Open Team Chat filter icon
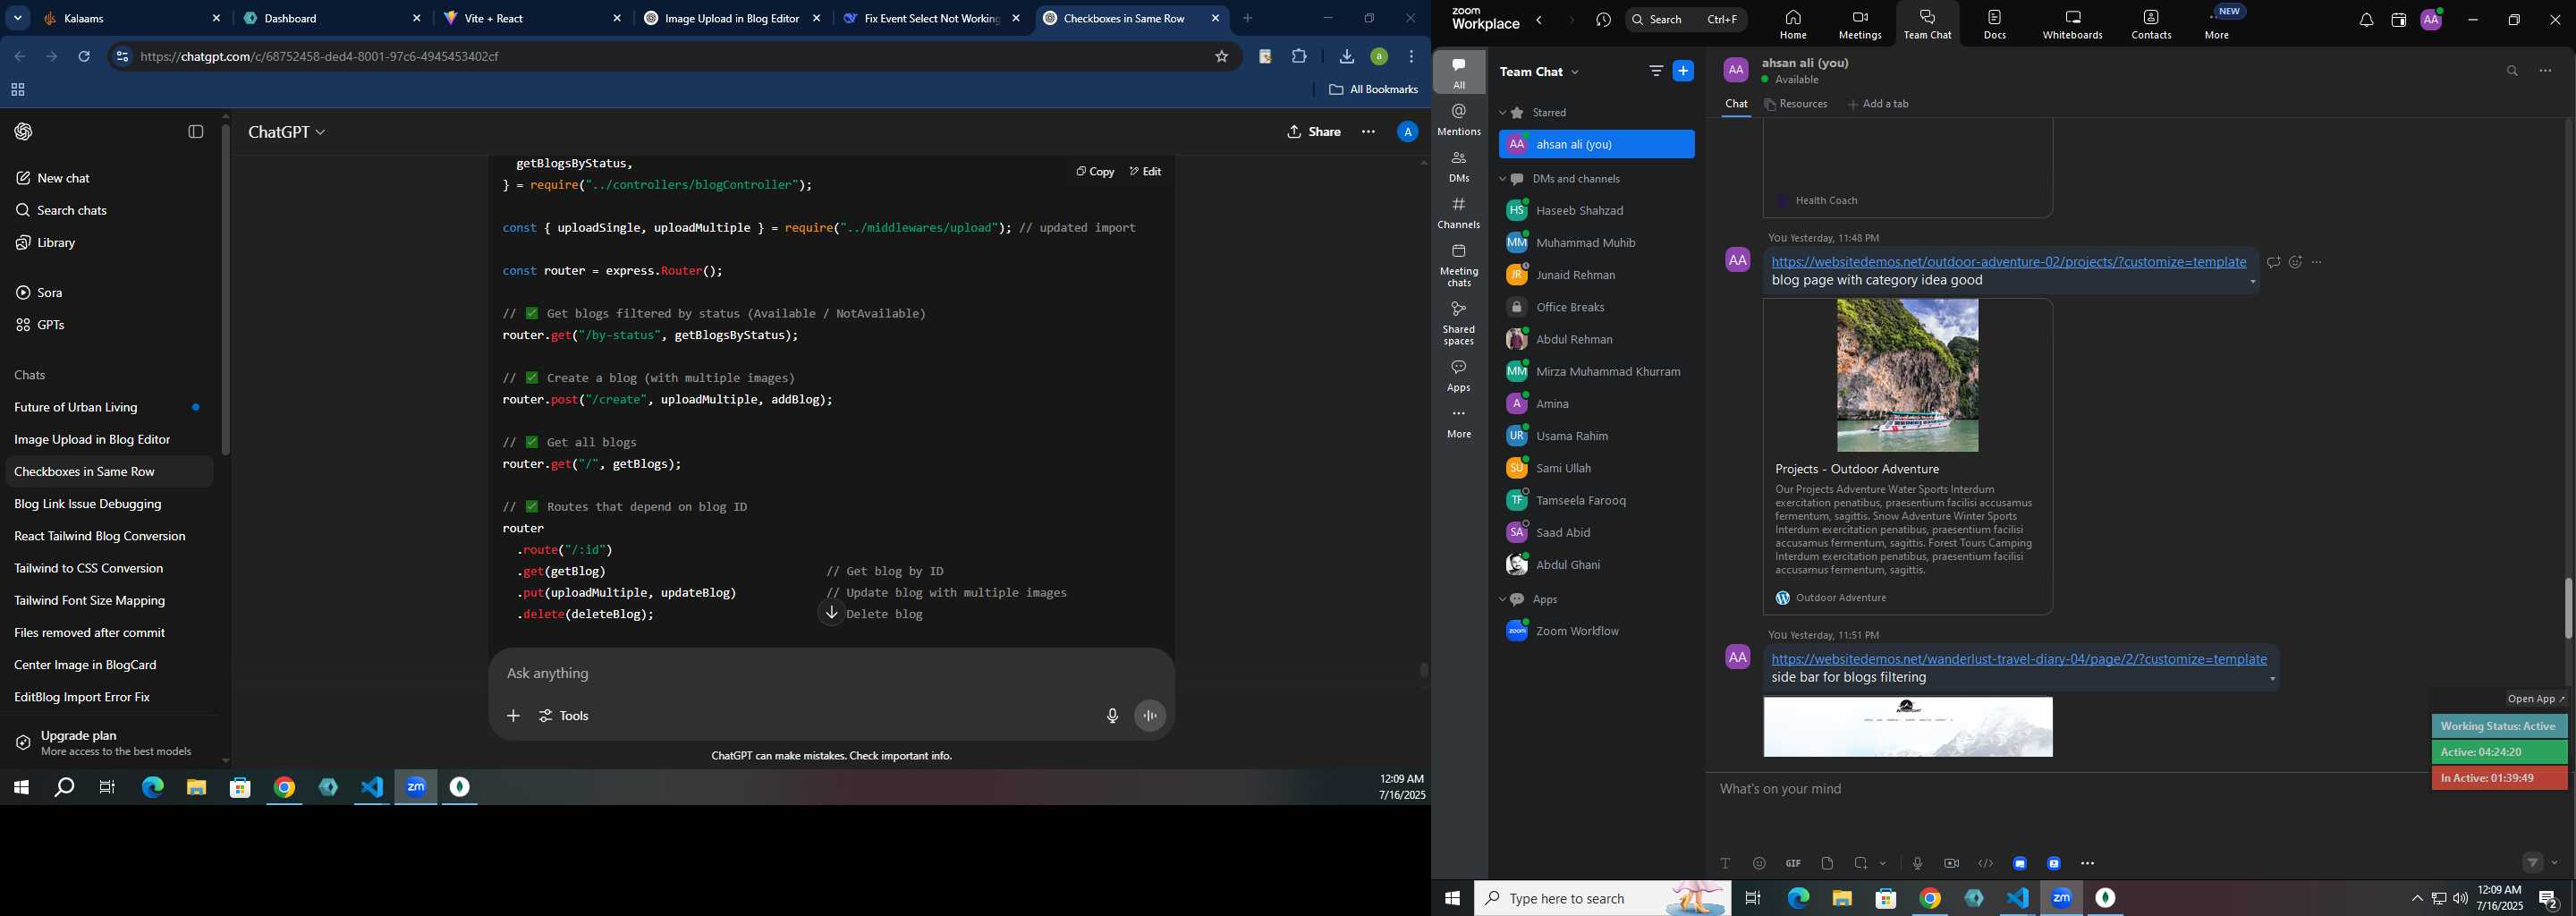The width and height of the screenshot is (2576, 916). pyautogui.click(x=1656, y=71)
